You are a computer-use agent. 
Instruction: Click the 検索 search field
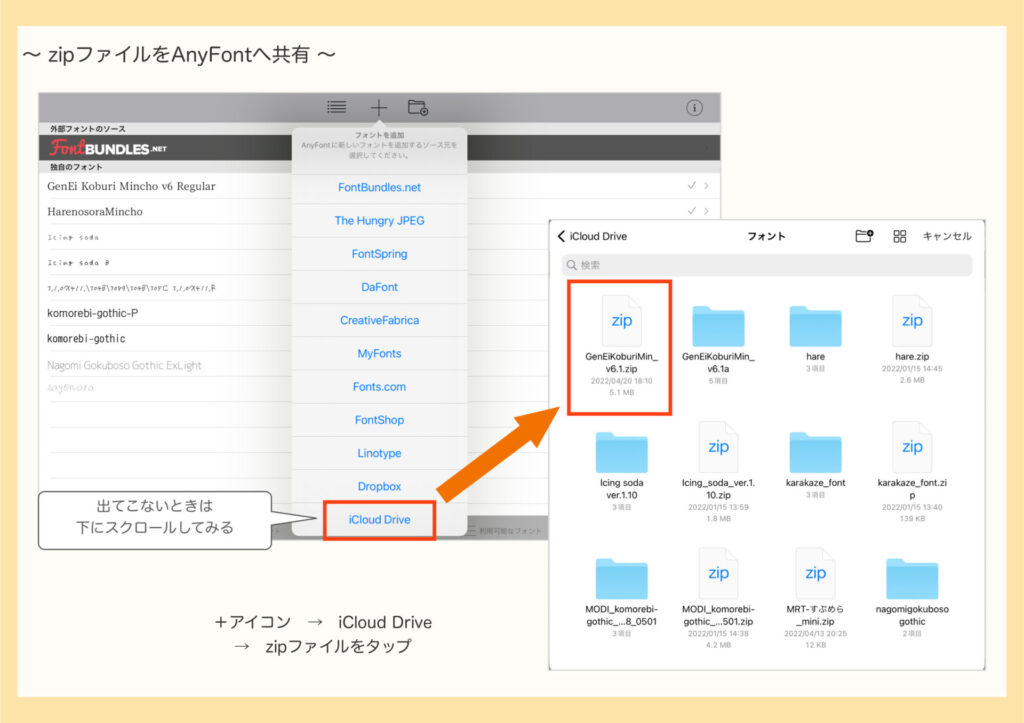(x=767, y=265)
